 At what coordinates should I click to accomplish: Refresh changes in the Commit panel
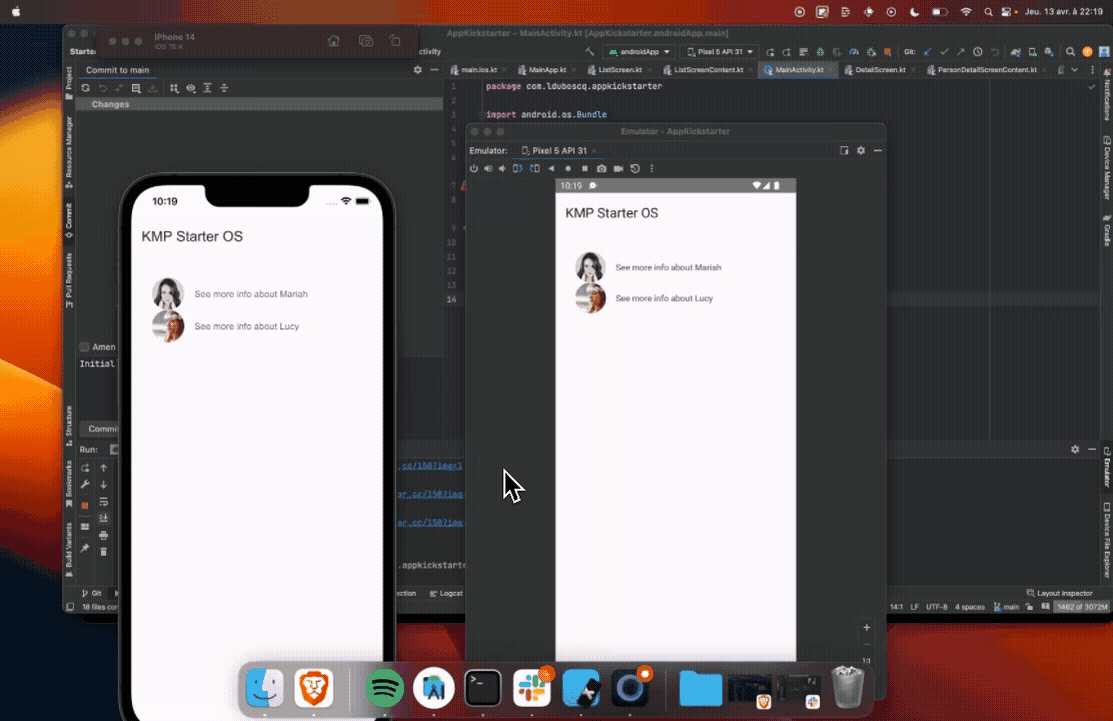[86, 88]
